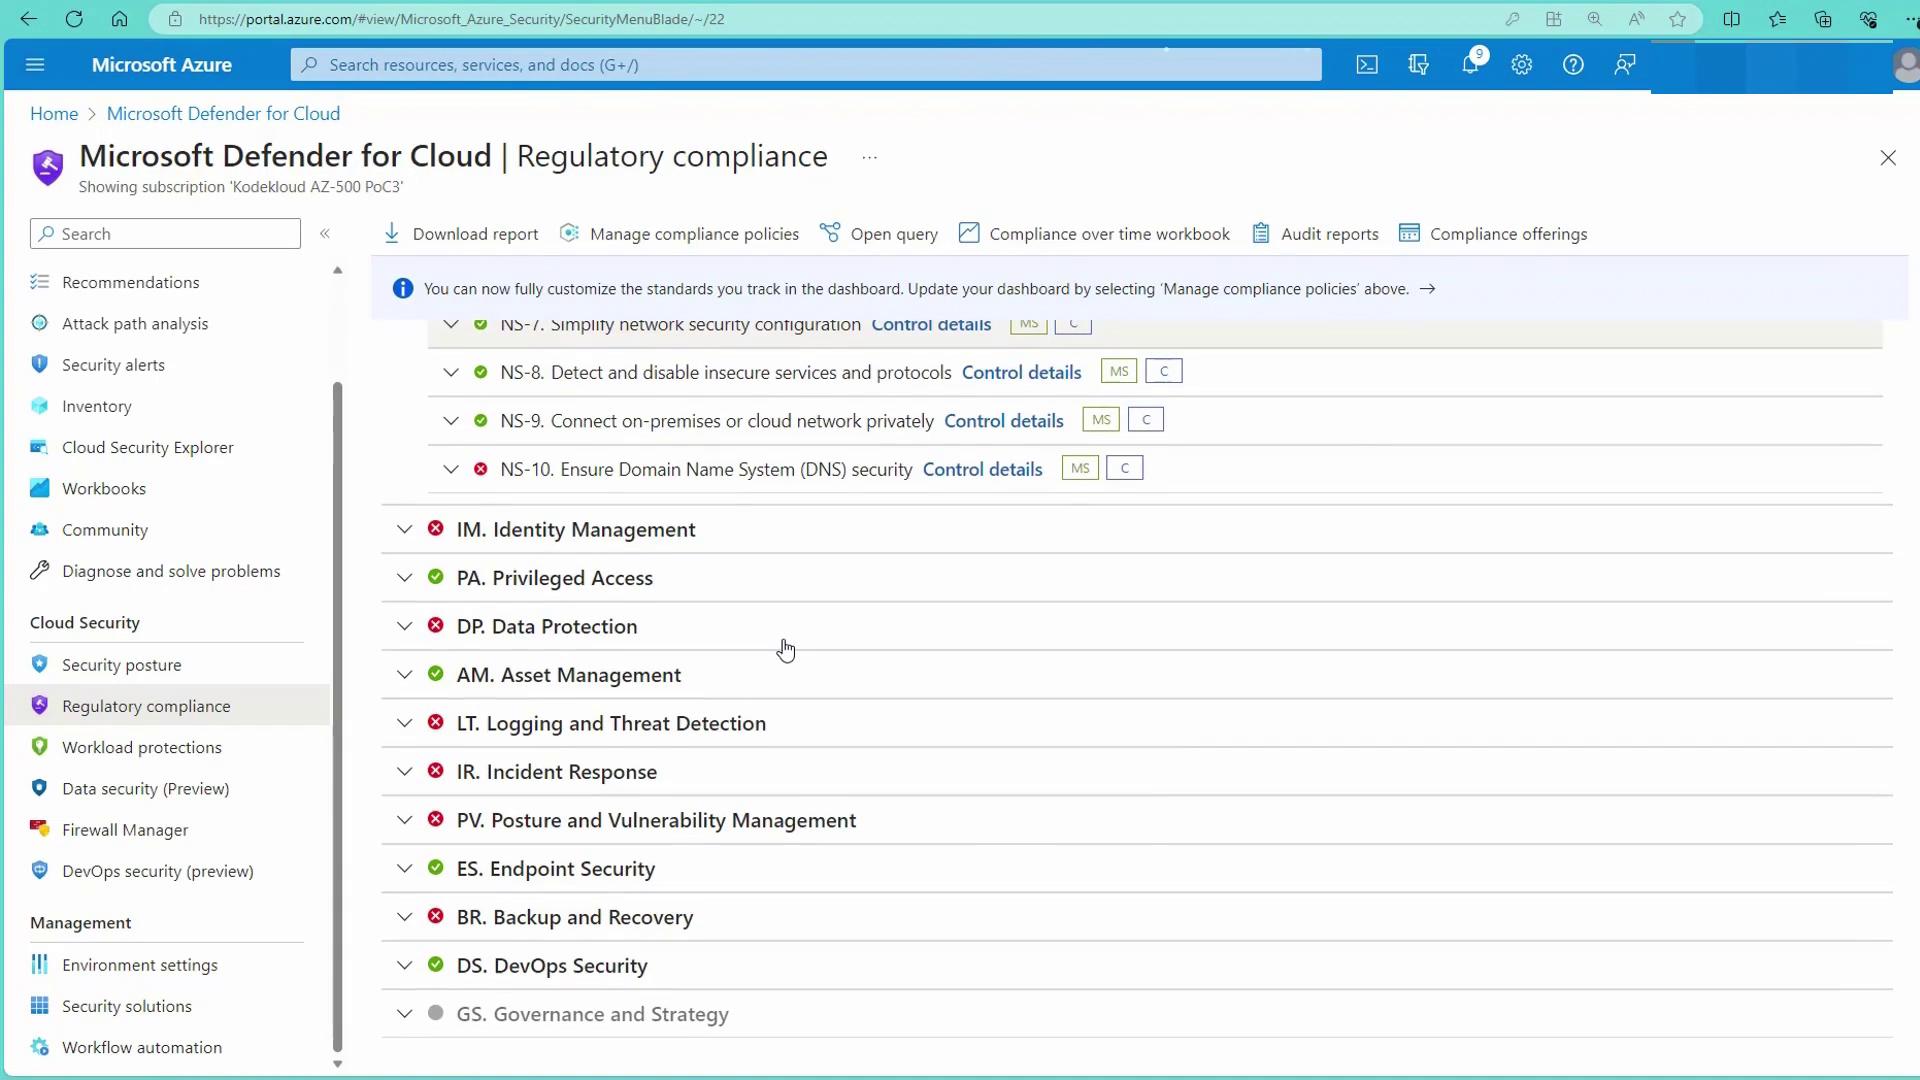Image resolution: width=1920 pixels, height=1080 pixels.
Task: Open Security posture in sidebar
Action: coord(121,665)
